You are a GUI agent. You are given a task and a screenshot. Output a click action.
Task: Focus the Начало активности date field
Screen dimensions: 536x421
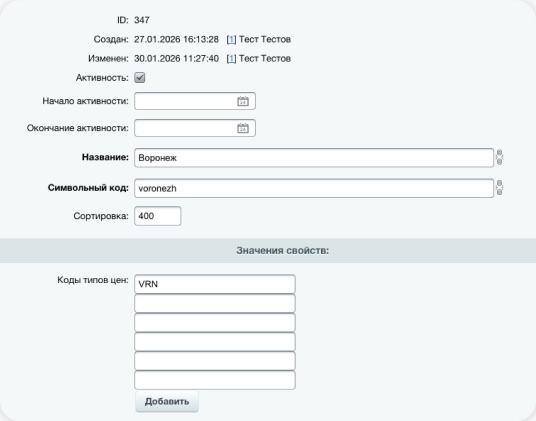click(195, 101)
